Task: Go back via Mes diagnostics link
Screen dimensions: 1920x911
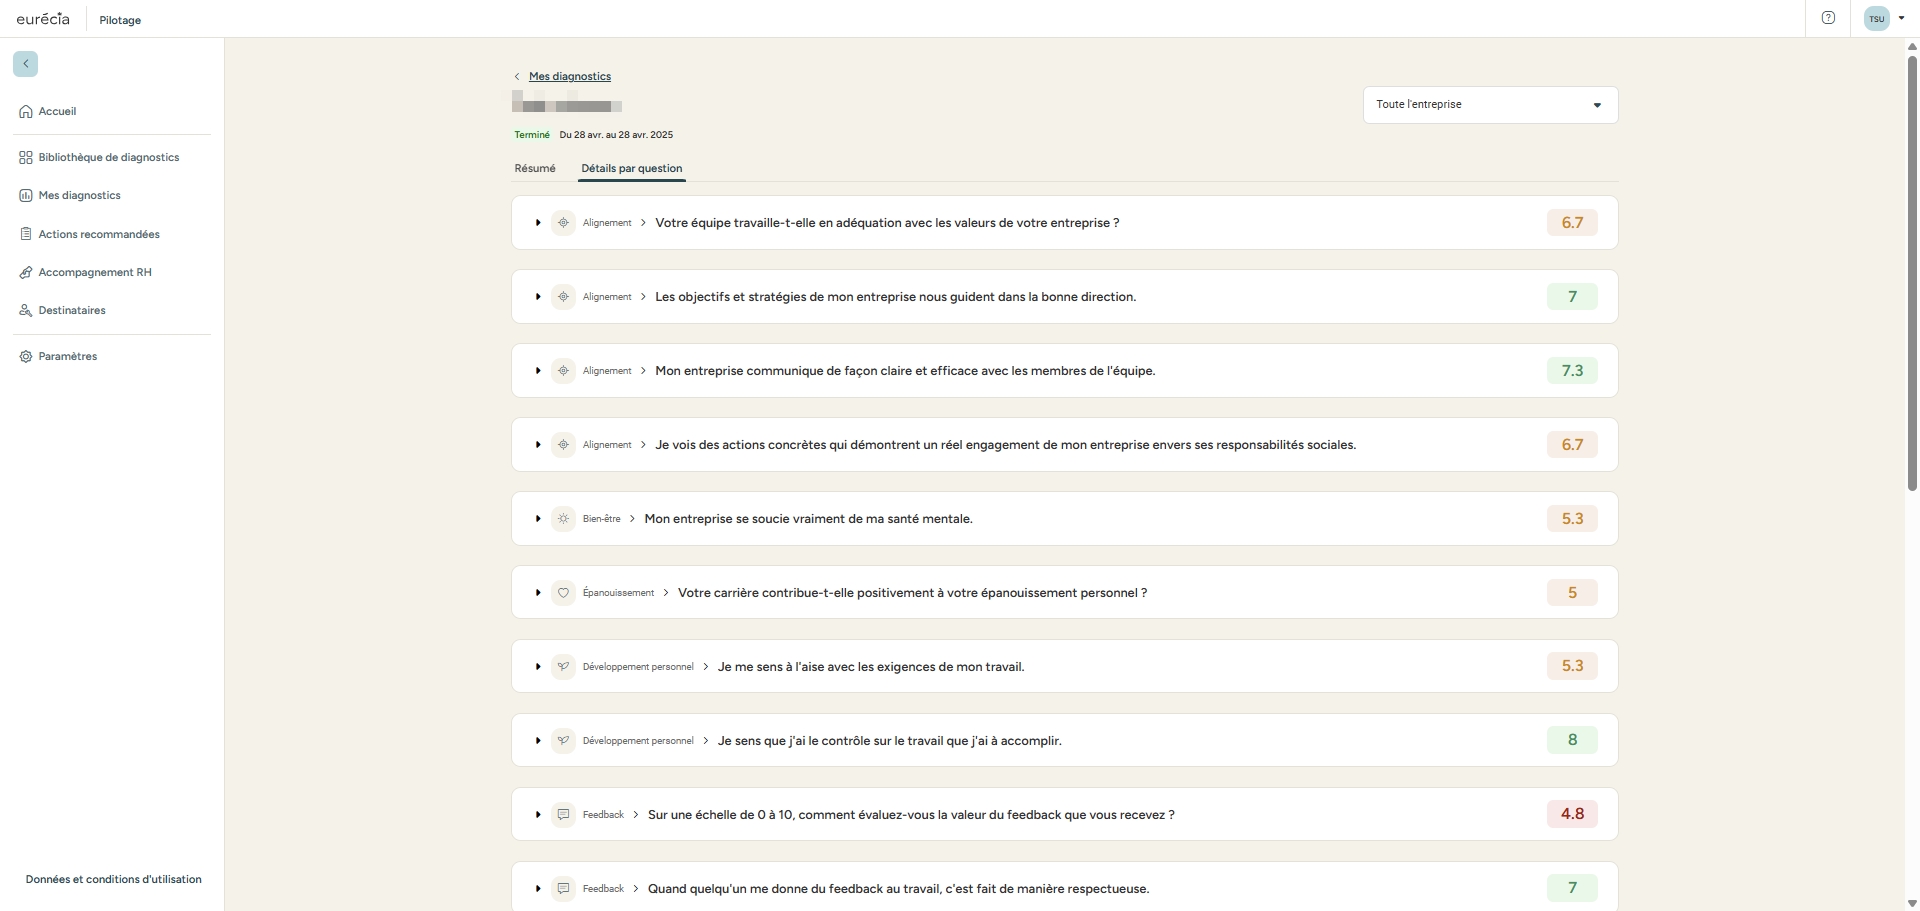Action: 569,77
